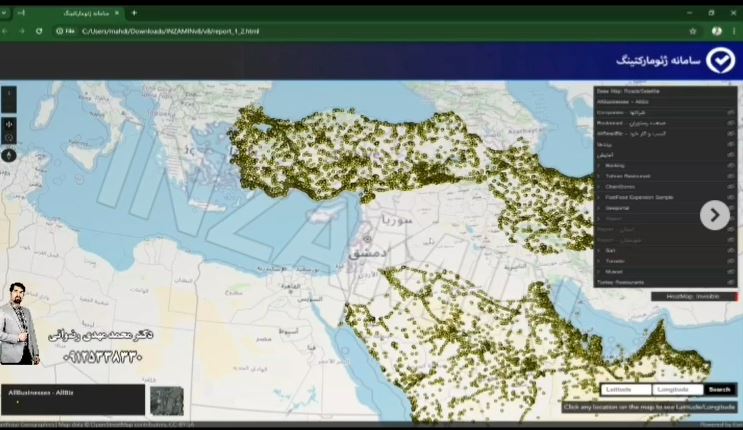Expand the Geoportal layer group
This screenshot has width=743, height=430.
point(599,208)
